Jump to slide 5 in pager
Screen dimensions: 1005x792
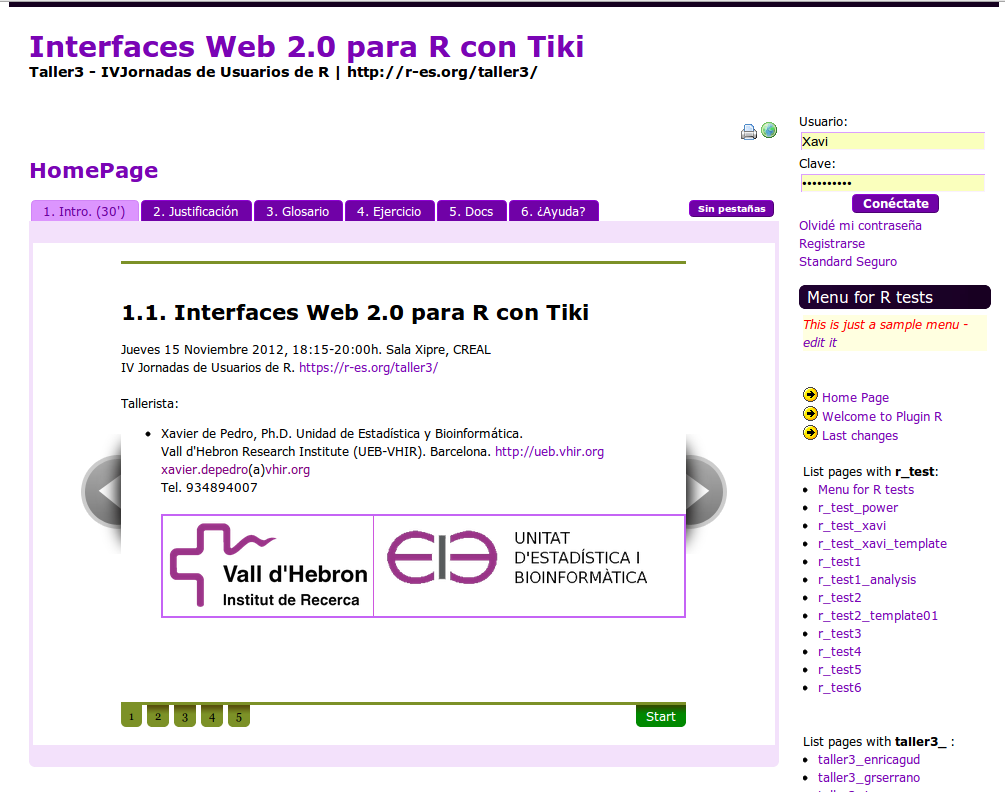pos(238,716)
